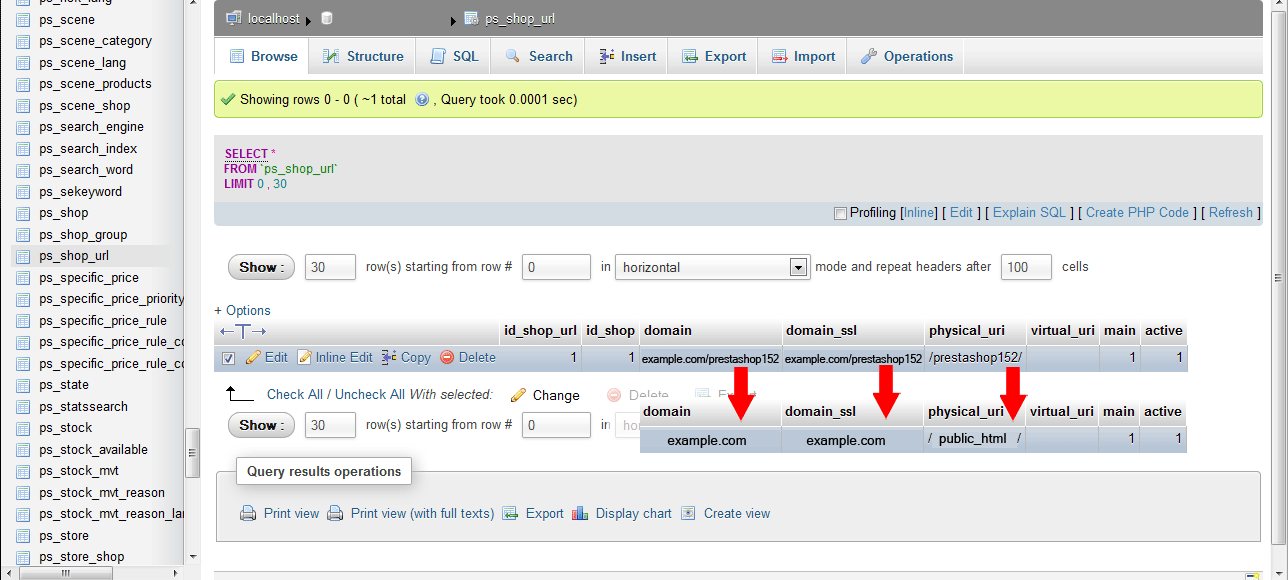1288x580 pixels.
Task: Enable the Profiling checkbox
Action: (840, 213)
